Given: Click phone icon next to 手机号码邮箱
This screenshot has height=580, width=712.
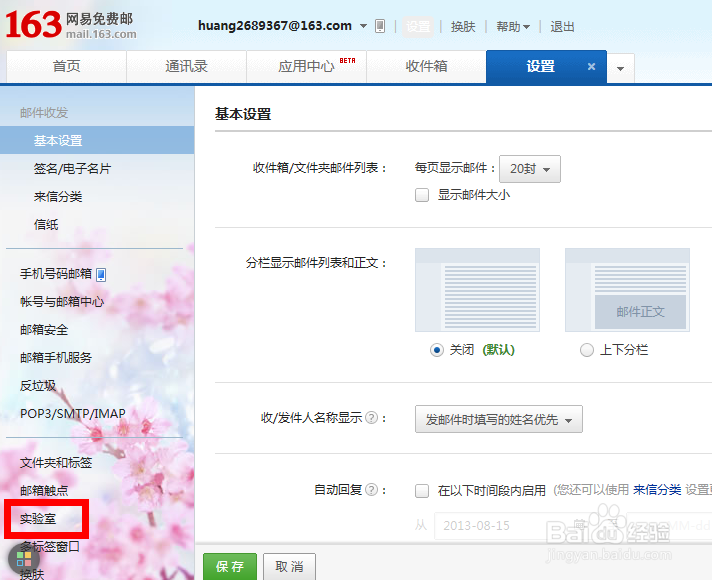Looking at the screenshot, I should tap(101, 274).
